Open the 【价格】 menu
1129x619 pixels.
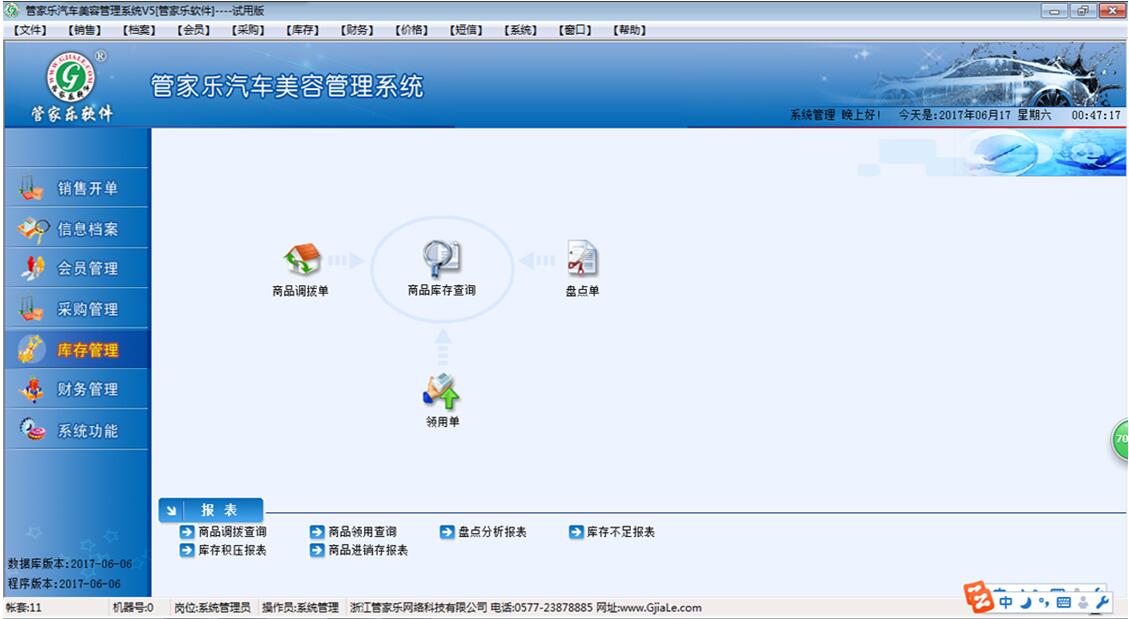click(413, 29)
